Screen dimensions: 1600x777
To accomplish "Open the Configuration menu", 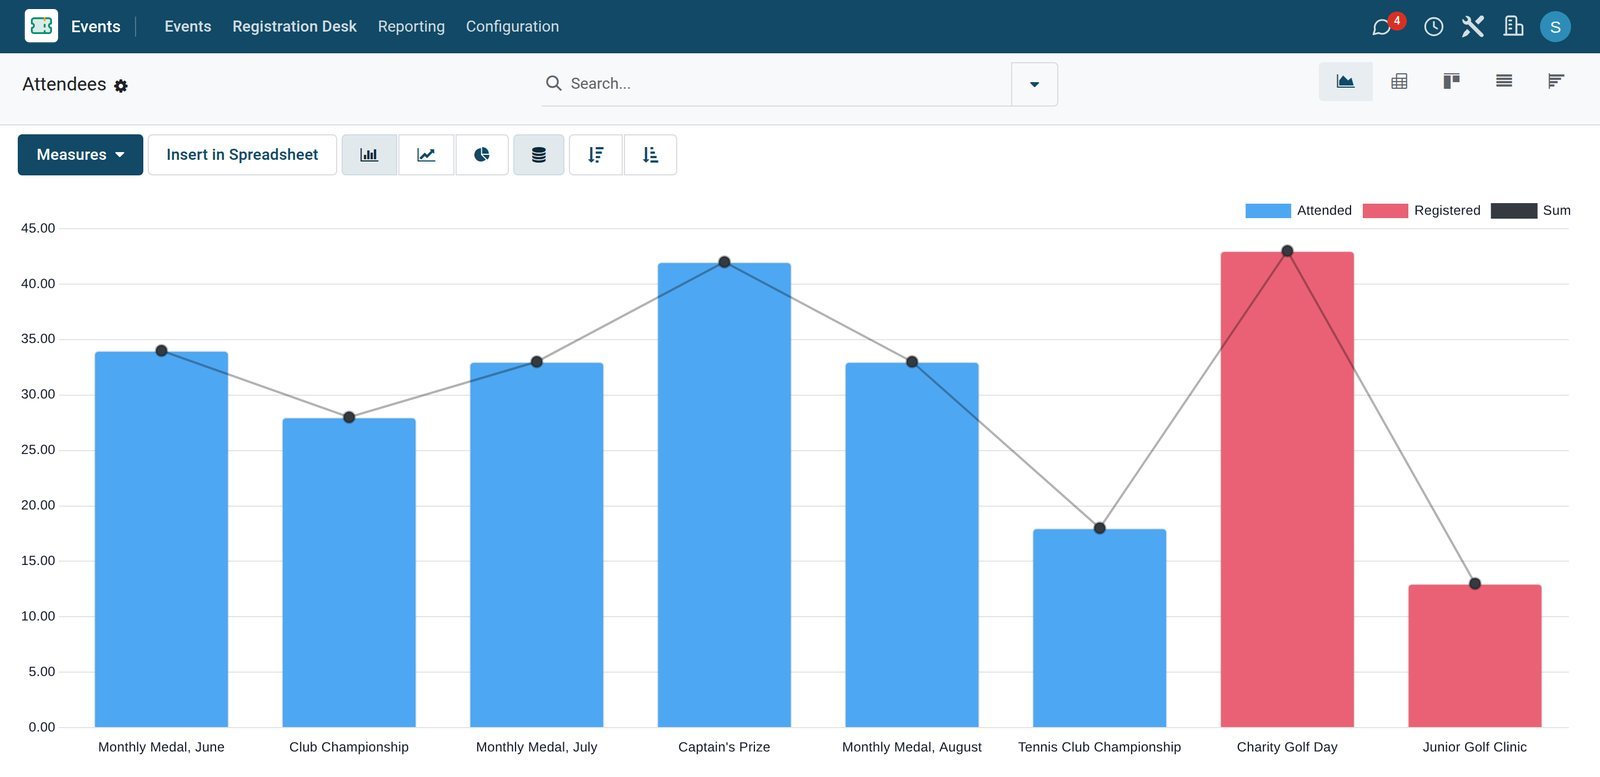I will click(512, 27).
